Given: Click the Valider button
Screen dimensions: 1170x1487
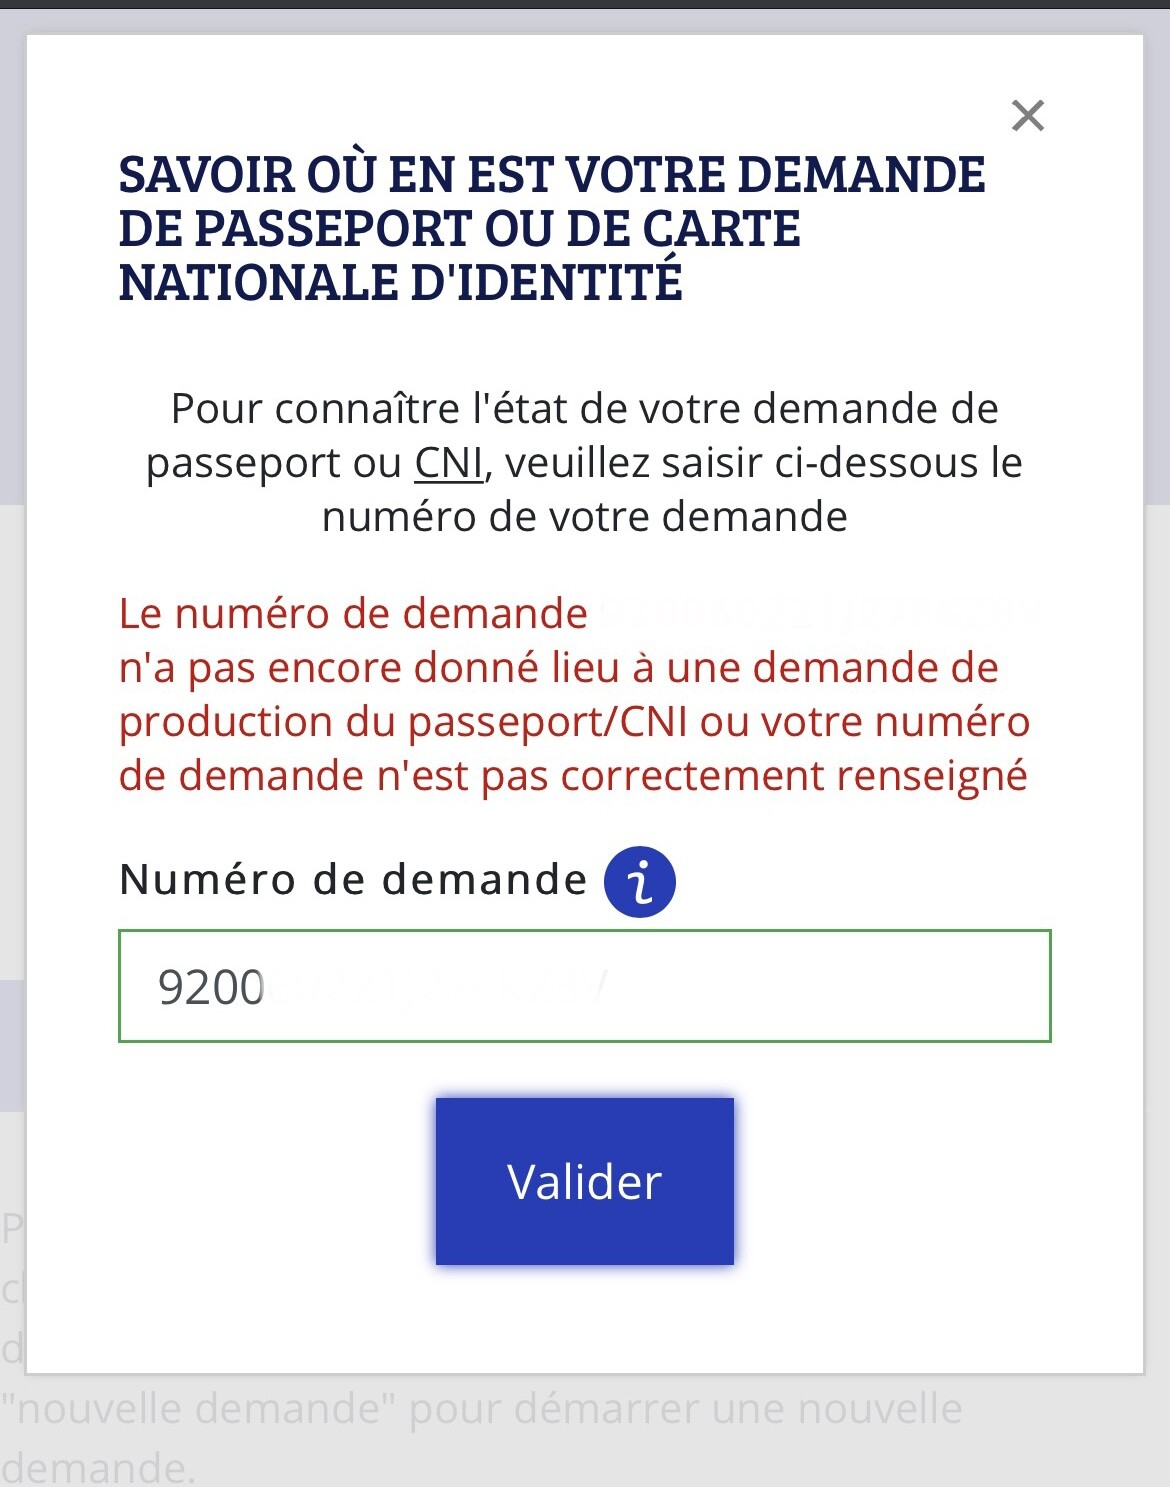Looking at the screenshot, I should click(585, 1181).
